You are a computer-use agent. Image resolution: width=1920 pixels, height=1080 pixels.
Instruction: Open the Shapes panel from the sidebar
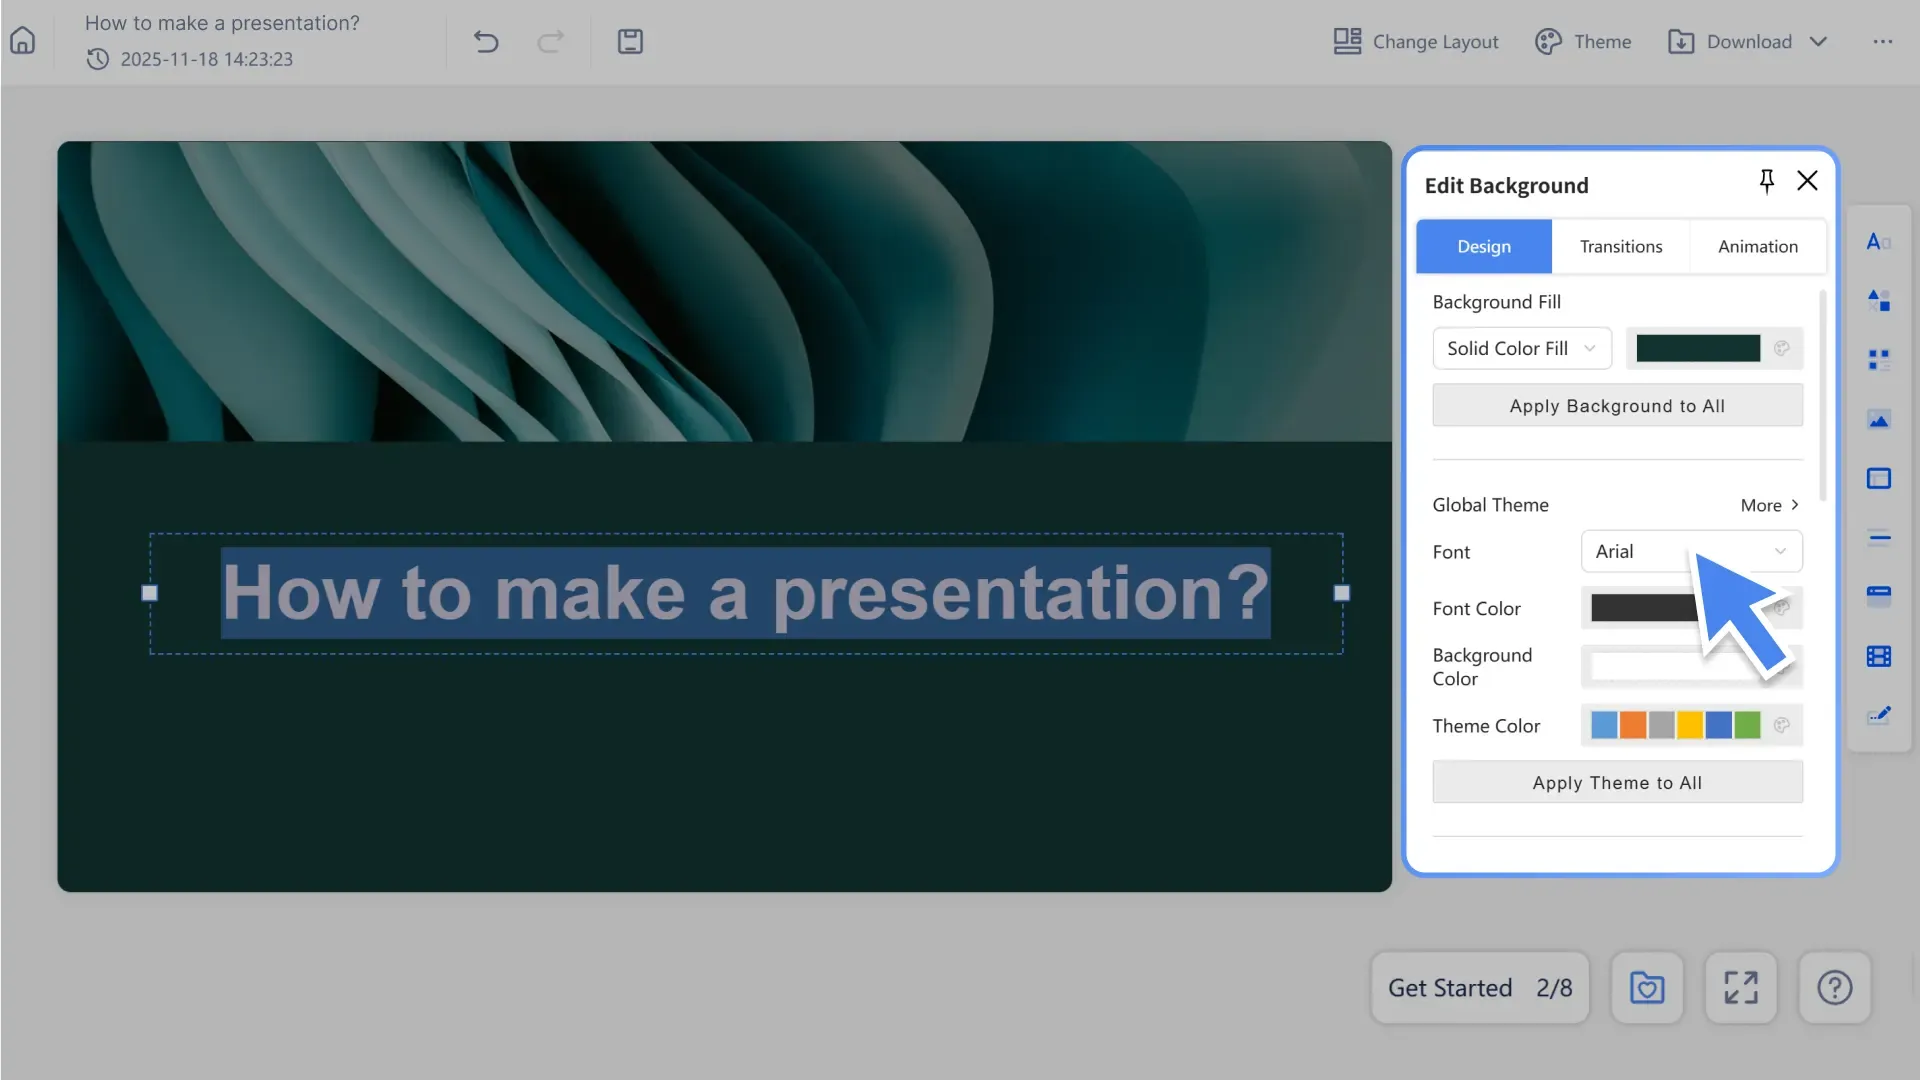pyautogui.click(x=1878, y=299)
